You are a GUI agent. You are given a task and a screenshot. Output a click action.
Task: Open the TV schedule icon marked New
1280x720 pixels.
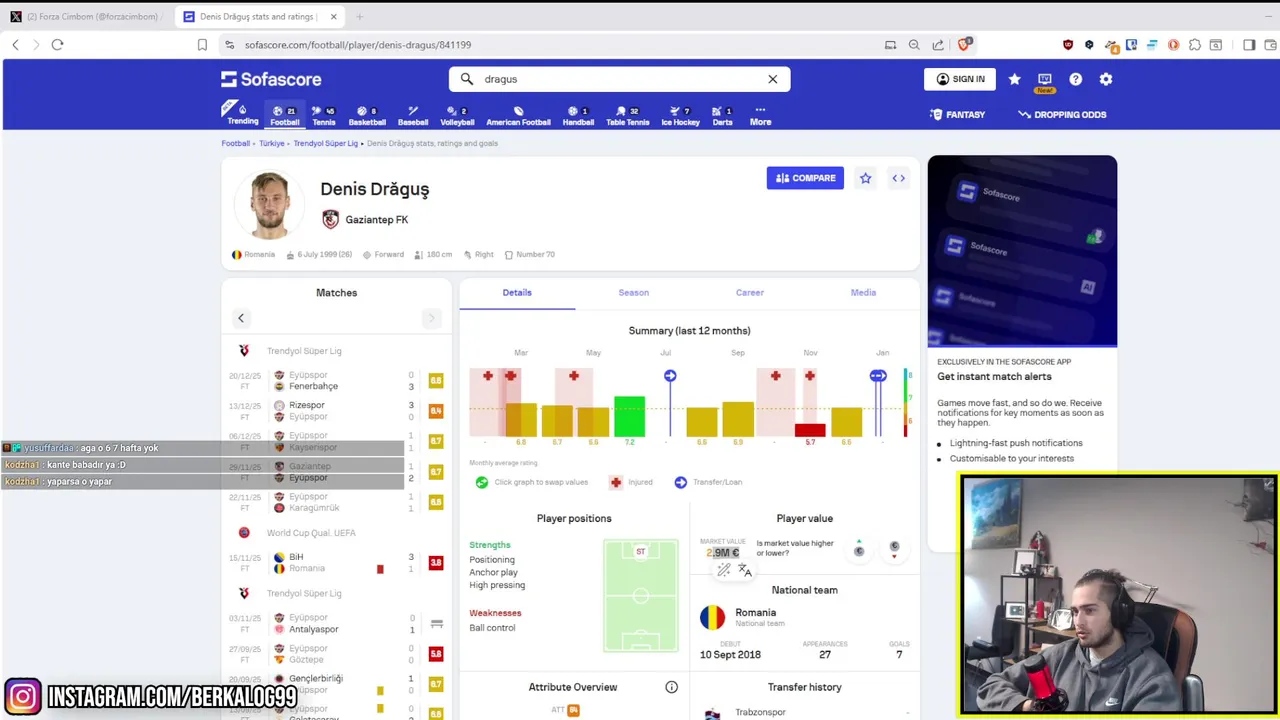[x=1045, y=81]
